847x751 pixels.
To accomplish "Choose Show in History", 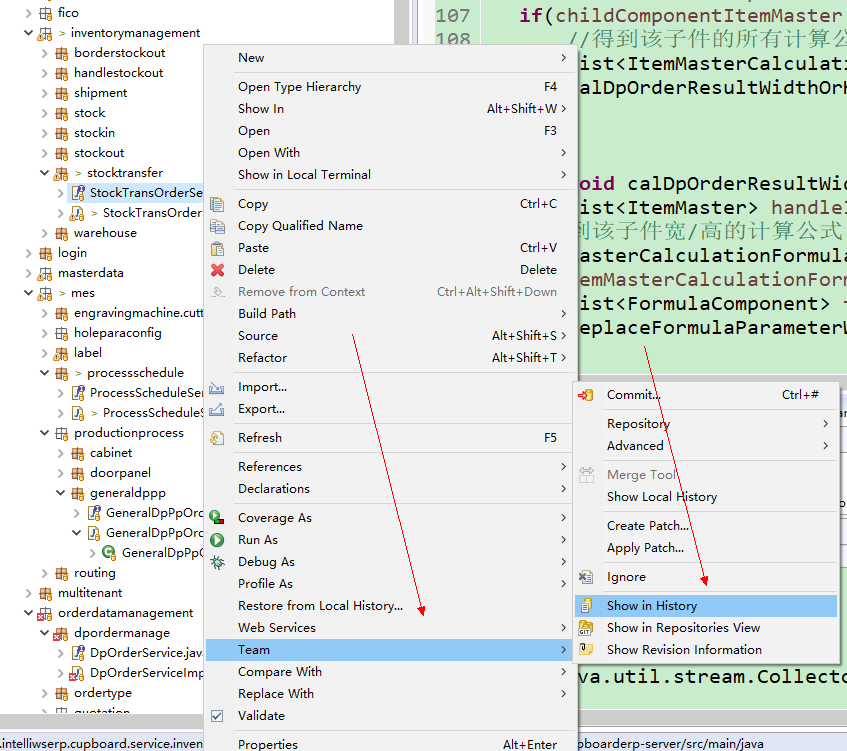I will [x=707, y=606].
